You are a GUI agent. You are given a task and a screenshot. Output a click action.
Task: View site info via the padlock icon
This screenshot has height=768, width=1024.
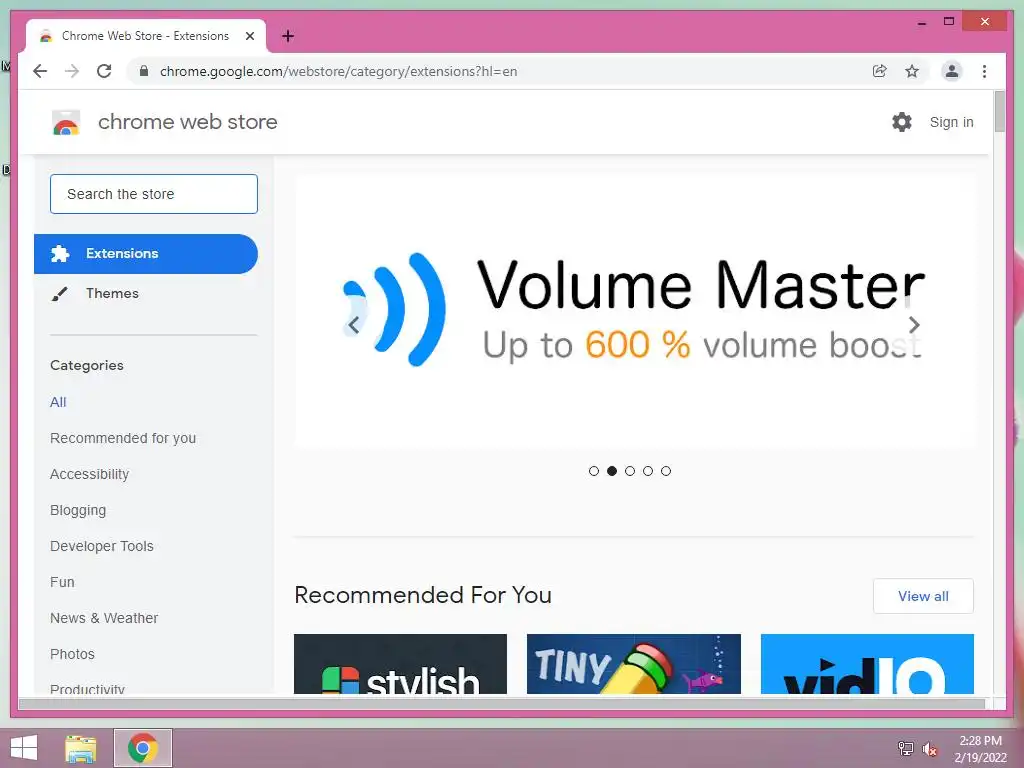coord(144,71)
